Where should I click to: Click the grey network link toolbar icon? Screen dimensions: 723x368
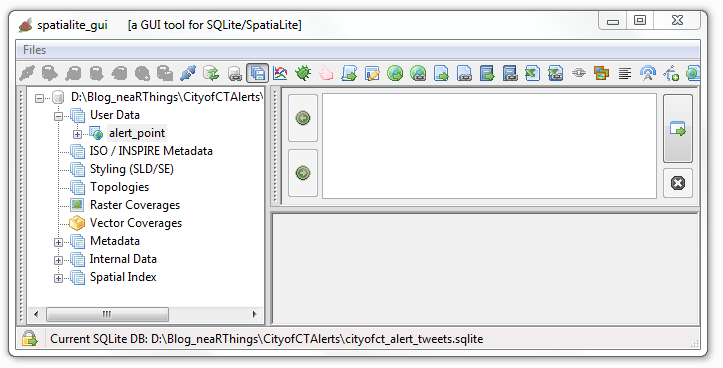[579, 73]
